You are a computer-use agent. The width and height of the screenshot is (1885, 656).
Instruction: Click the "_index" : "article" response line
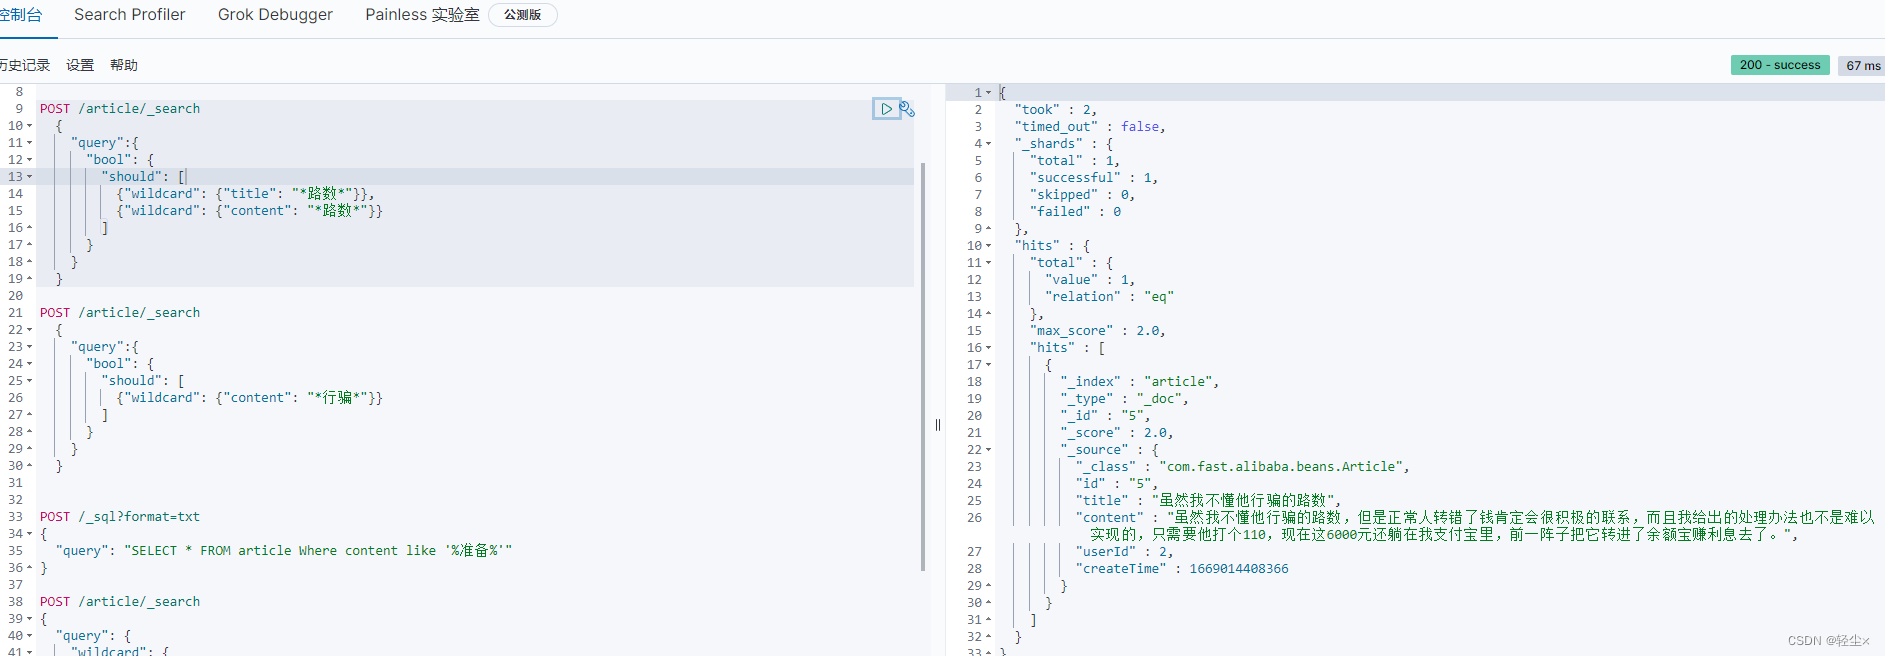coord(1140,382)
